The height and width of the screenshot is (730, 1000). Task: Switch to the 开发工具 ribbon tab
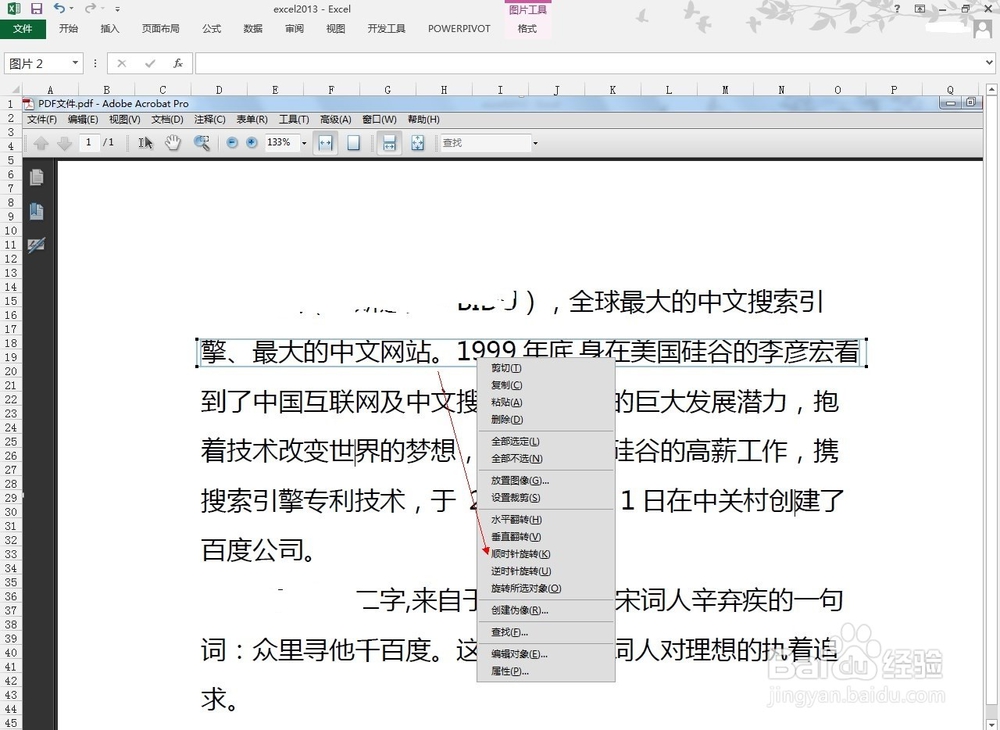386,29
